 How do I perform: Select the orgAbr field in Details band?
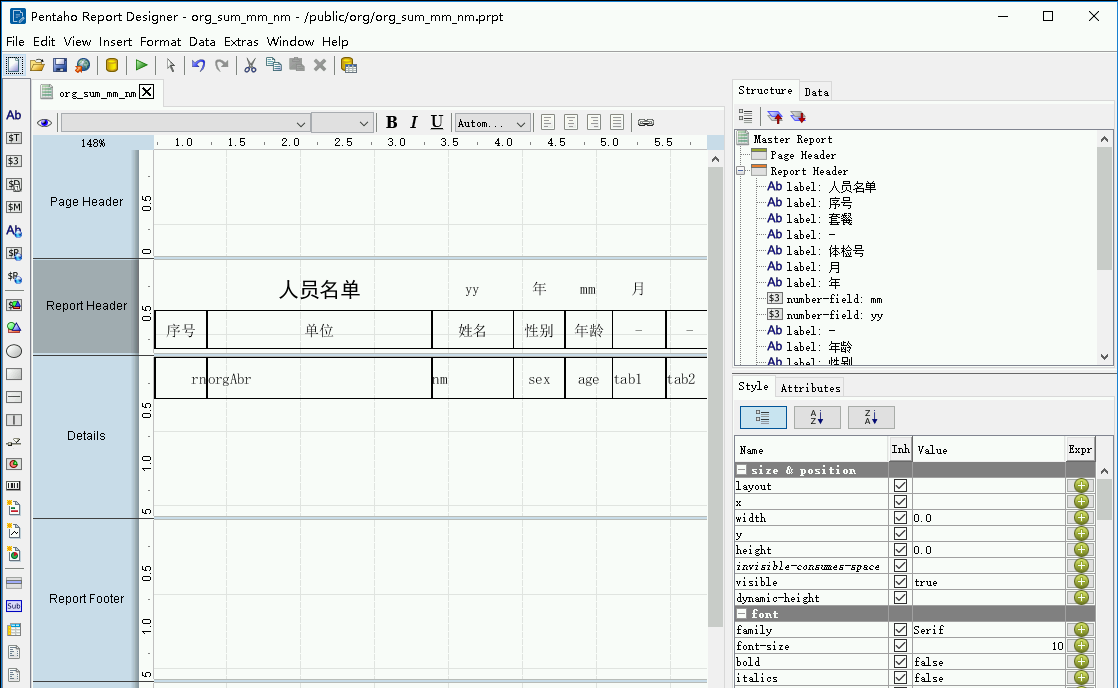tap(319, 379)
